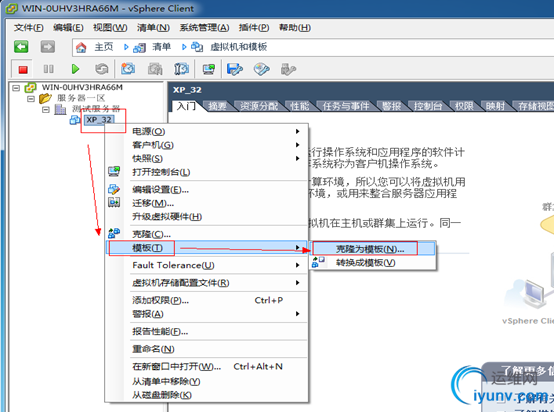Click the XP_32 virtual machine icon
Image resolution: width=554 pixels, height=412 pixels.
pyautogui.click(x=75, y=120)
